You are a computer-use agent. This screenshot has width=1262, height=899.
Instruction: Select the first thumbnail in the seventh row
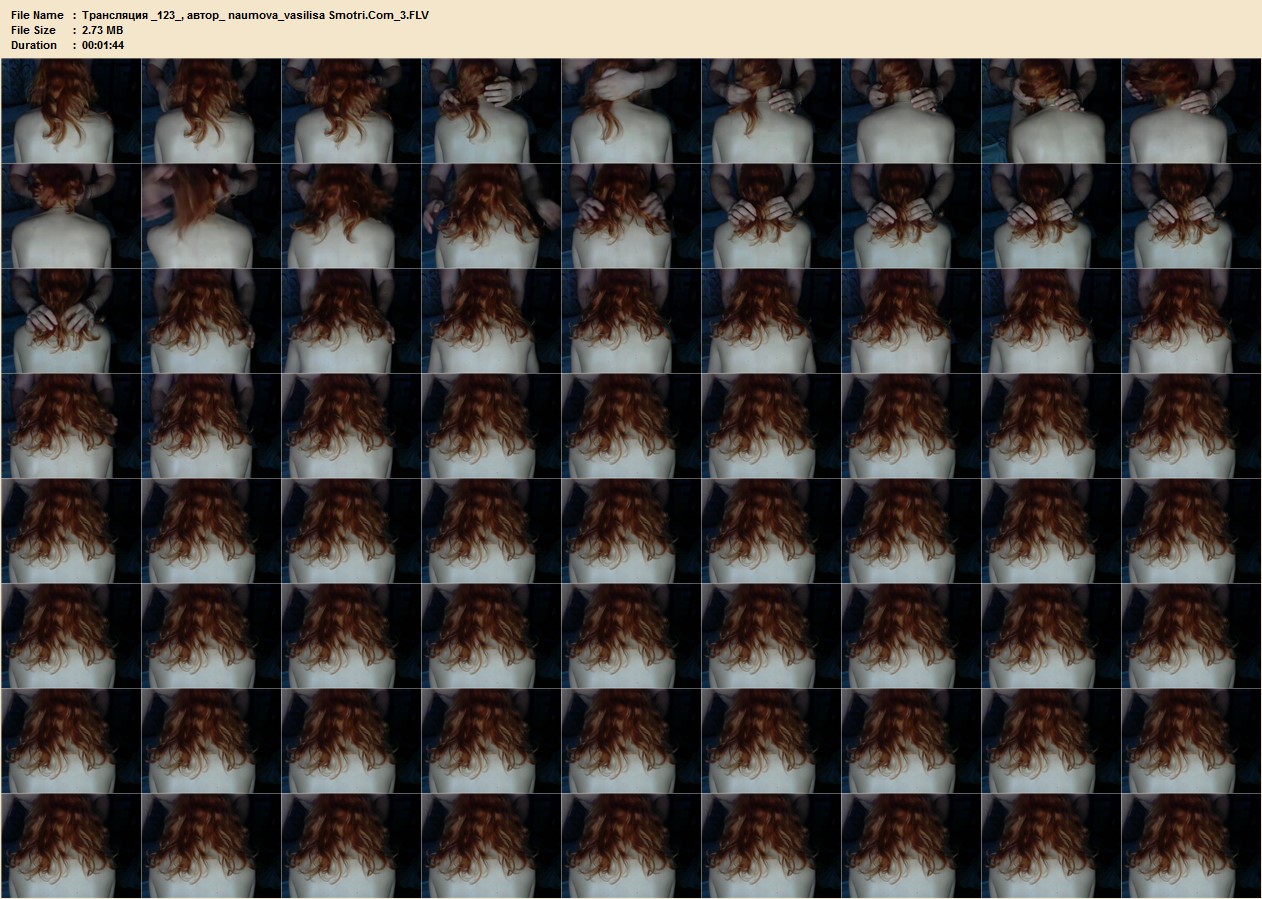coord(71,741)
